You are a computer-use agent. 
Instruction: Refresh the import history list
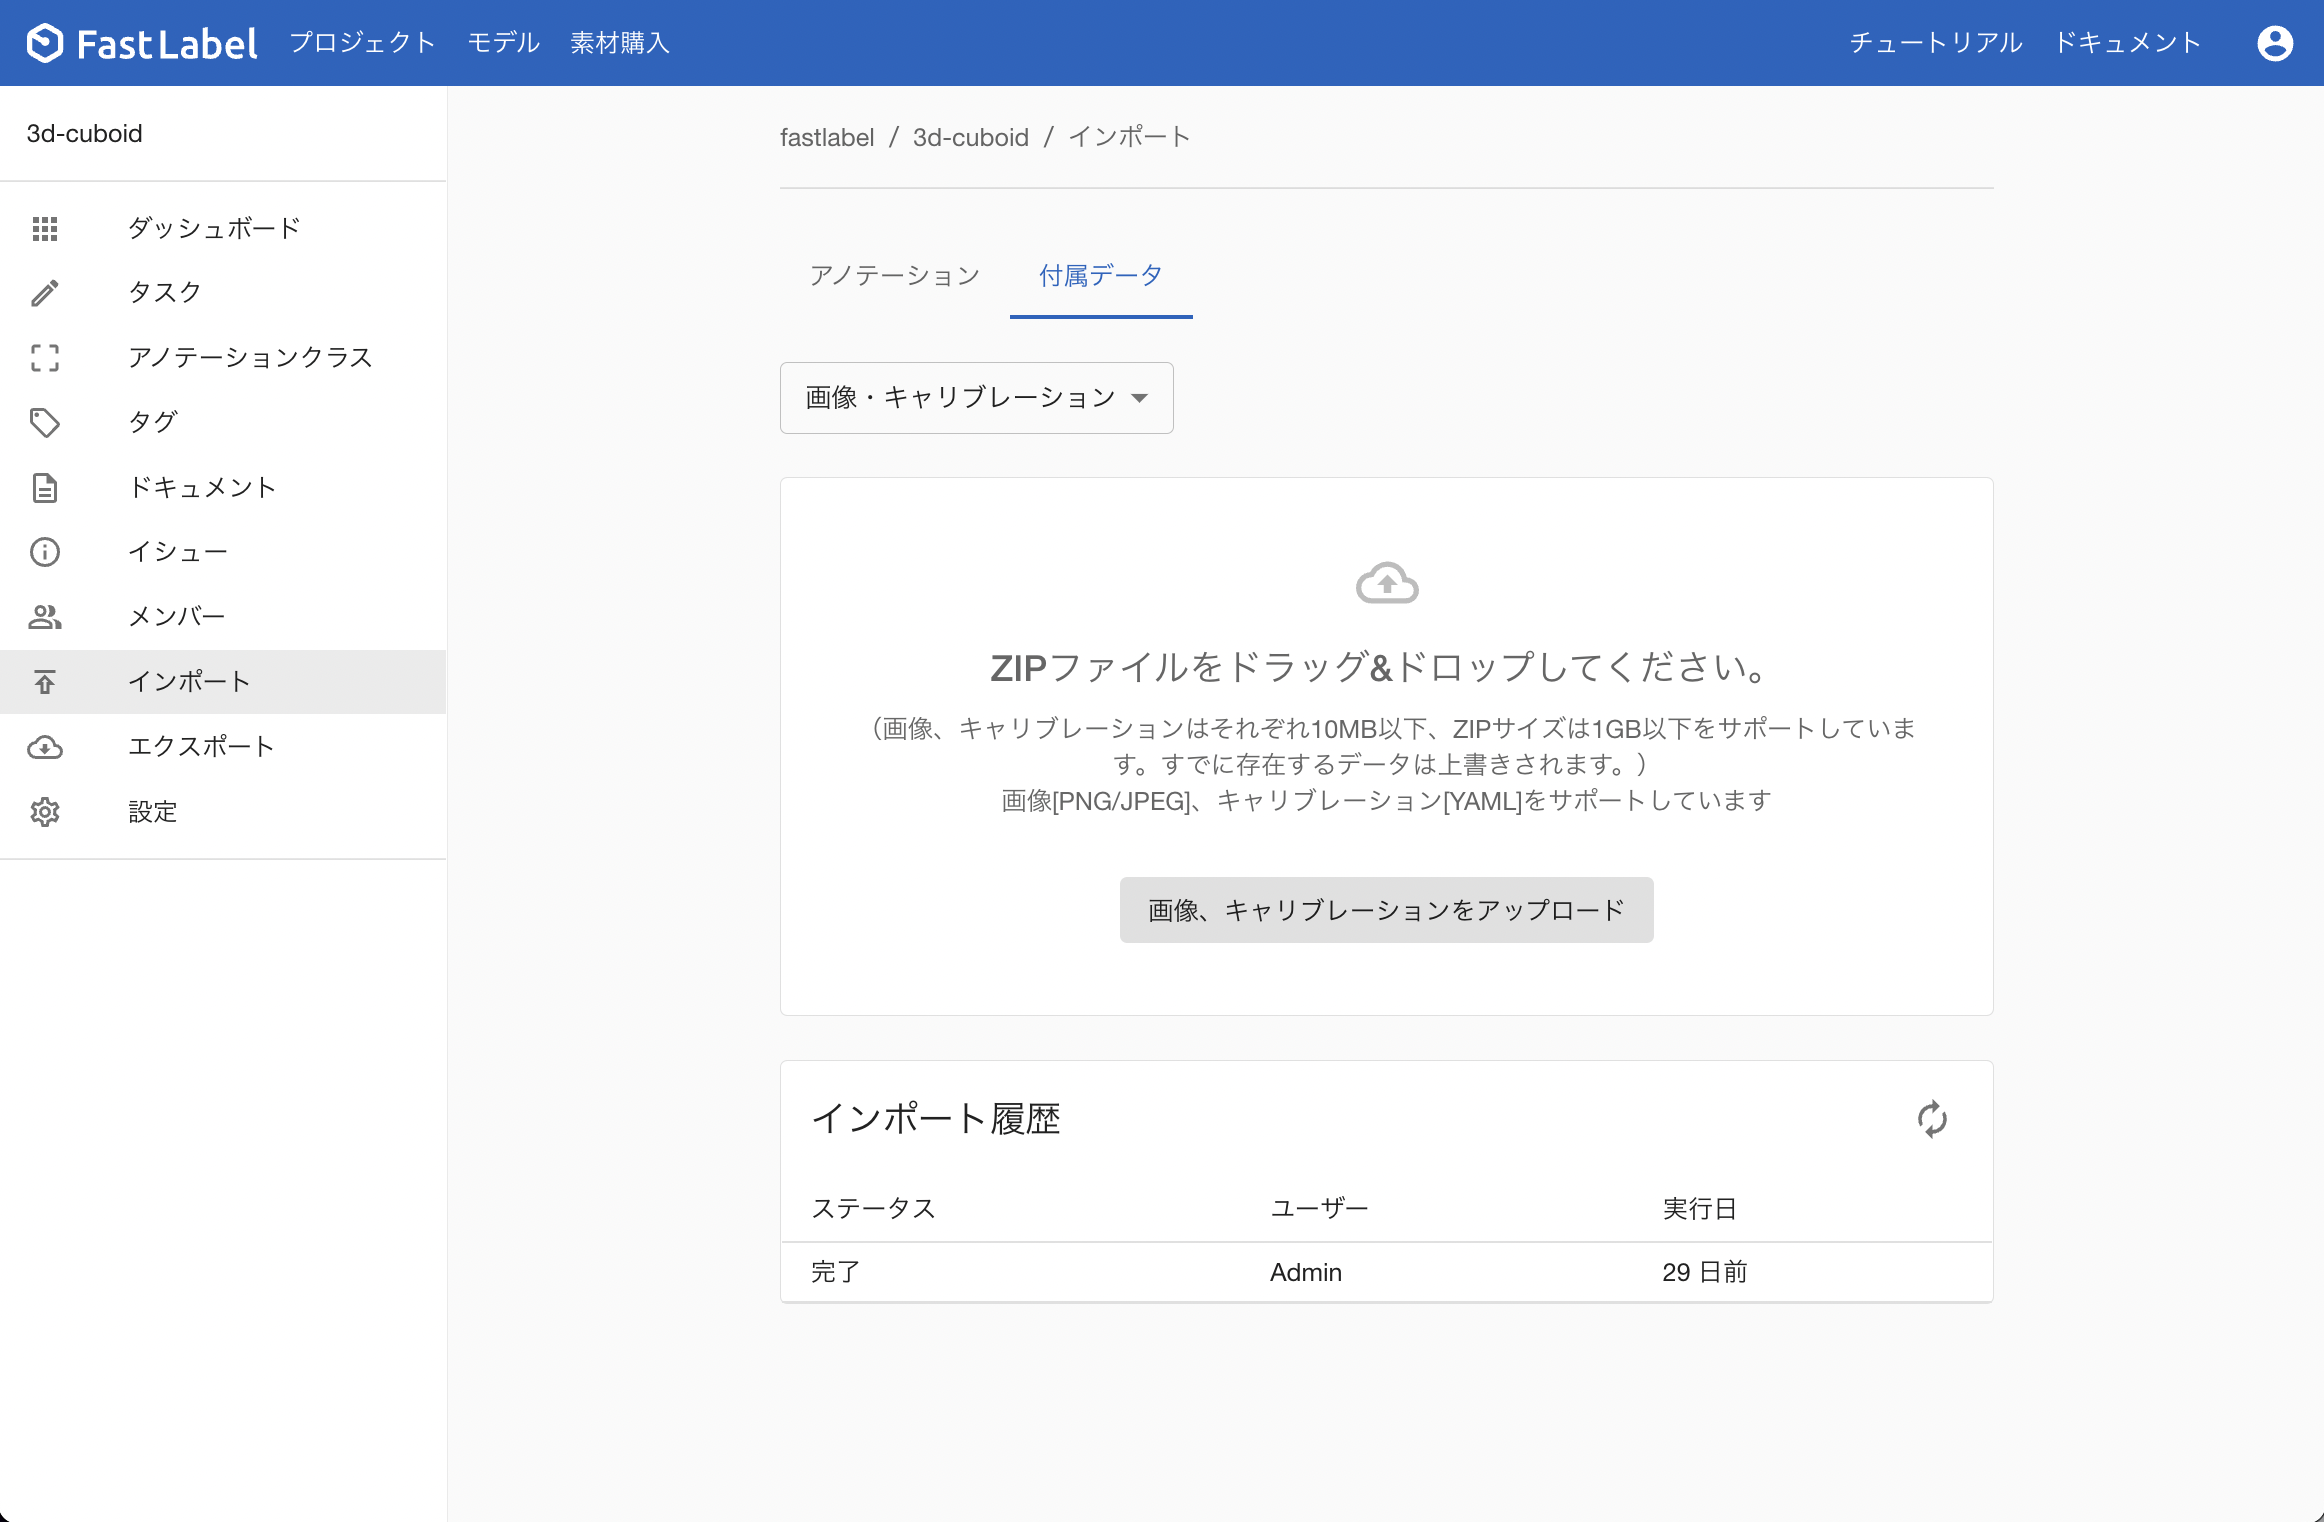point(1931,1119)
